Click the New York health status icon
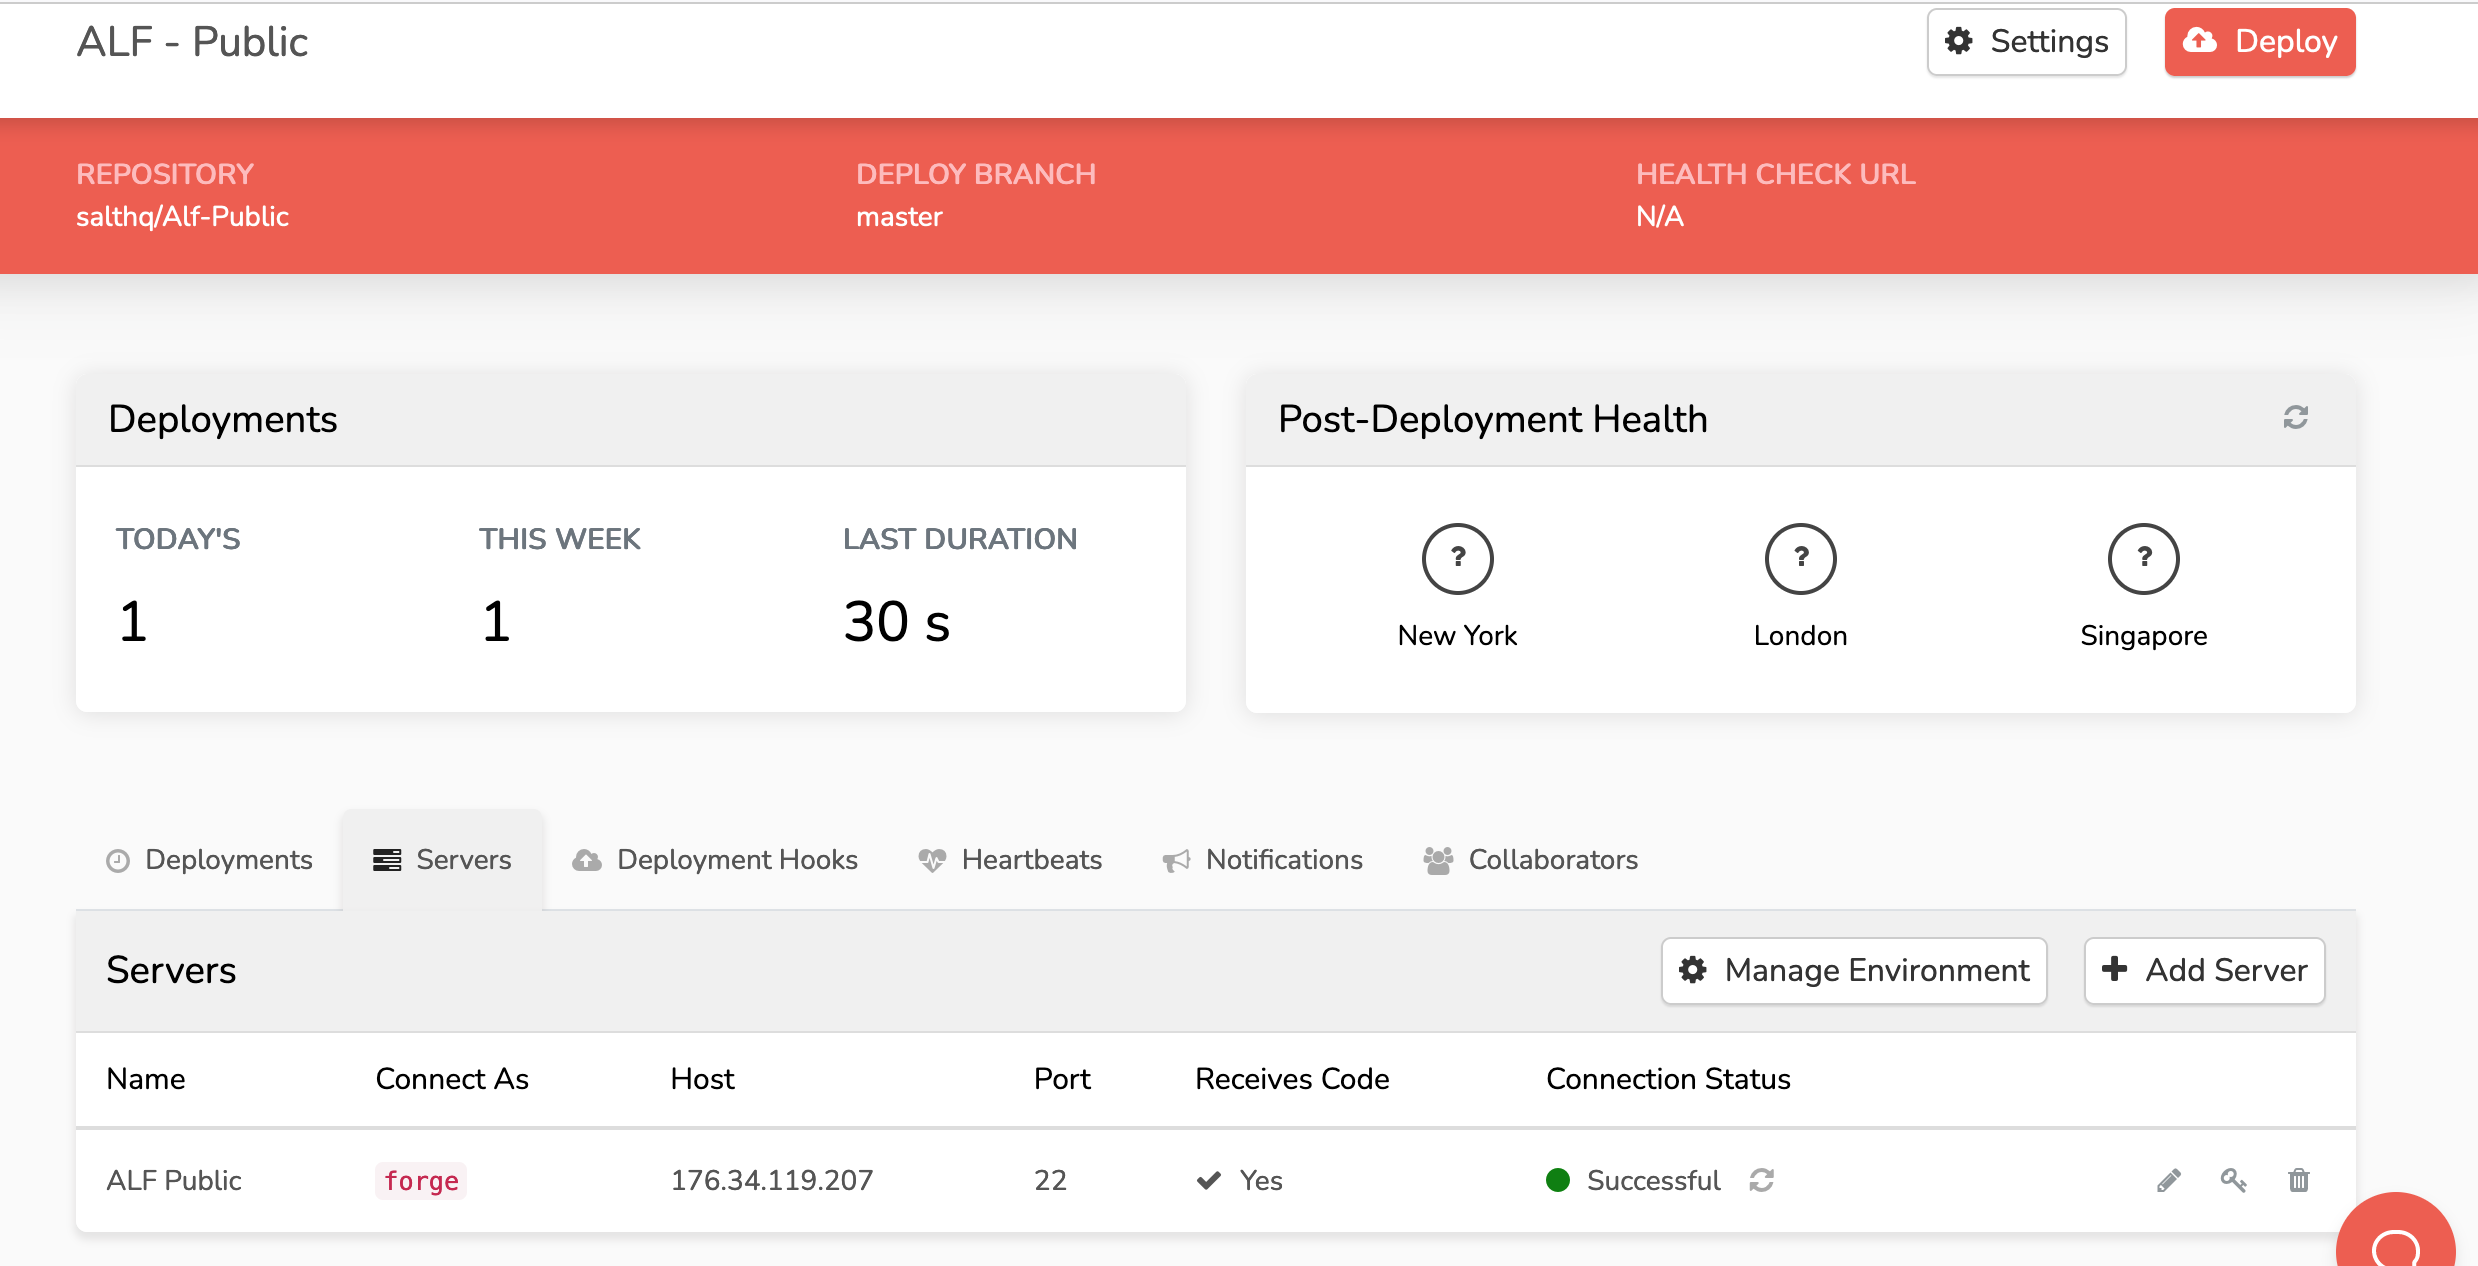 point(1457,559)
